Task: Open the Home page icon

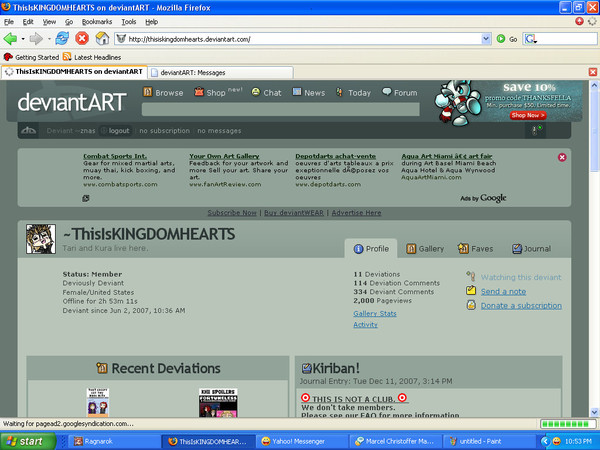Action: (x=102, y=39)
